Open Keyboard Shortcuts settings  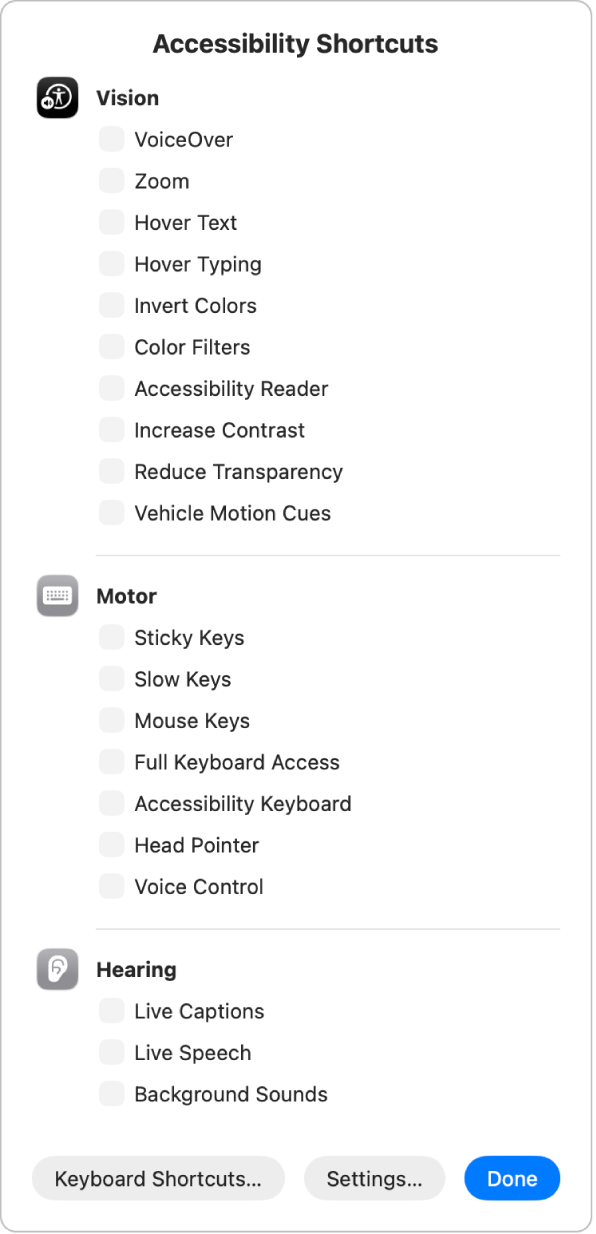coord(157,1178)
